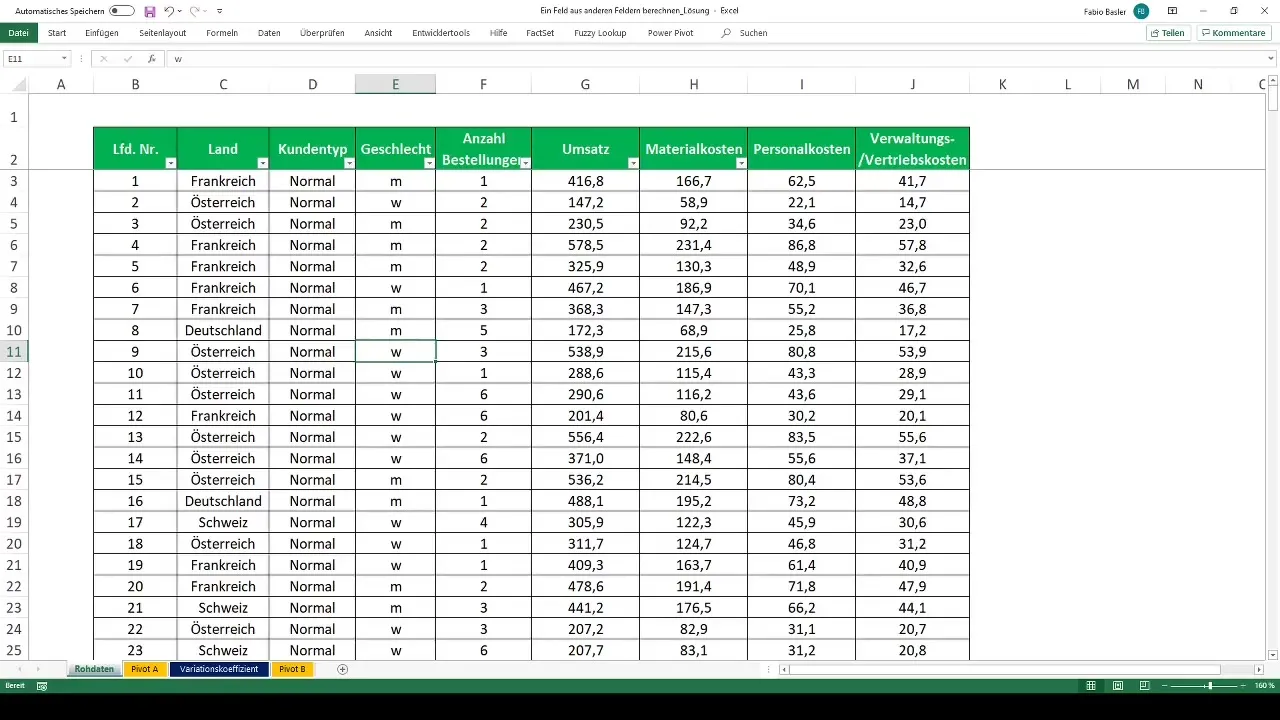Switch to the Pivot B sheet tab

point(293,669)
